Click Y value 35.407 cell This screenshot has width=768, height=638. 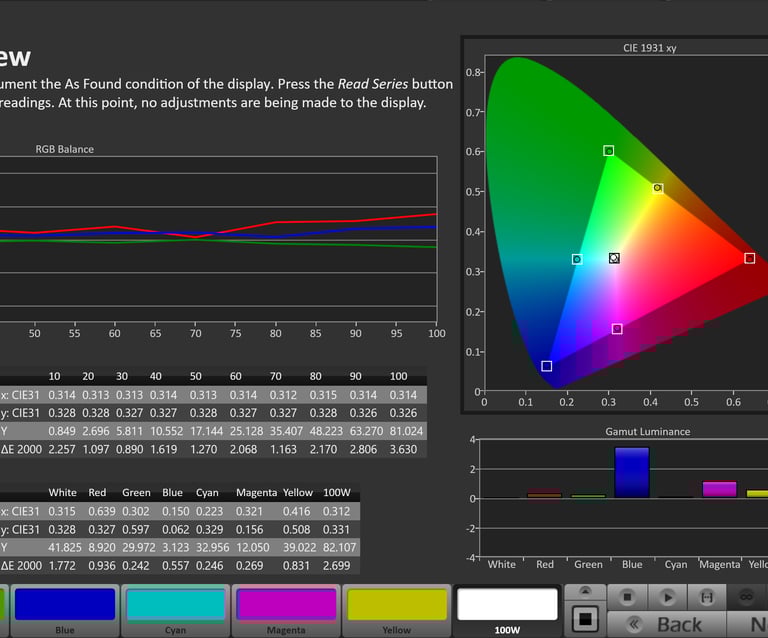coord(286,431)
